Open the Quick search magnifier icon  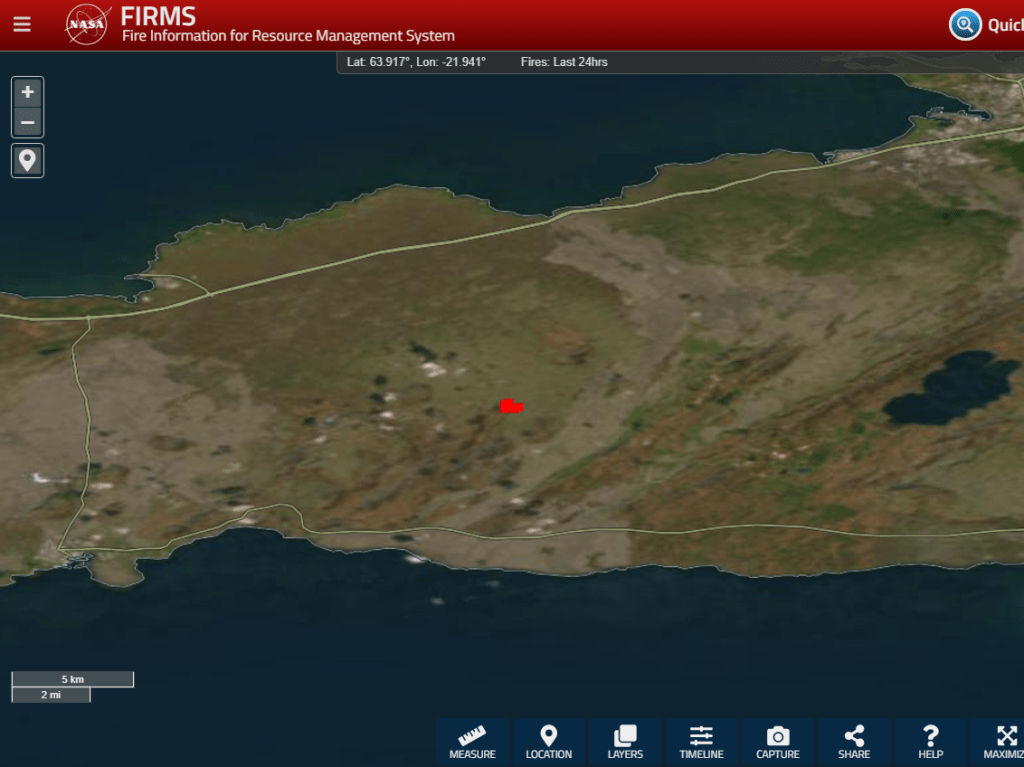(x=965, y=24)
